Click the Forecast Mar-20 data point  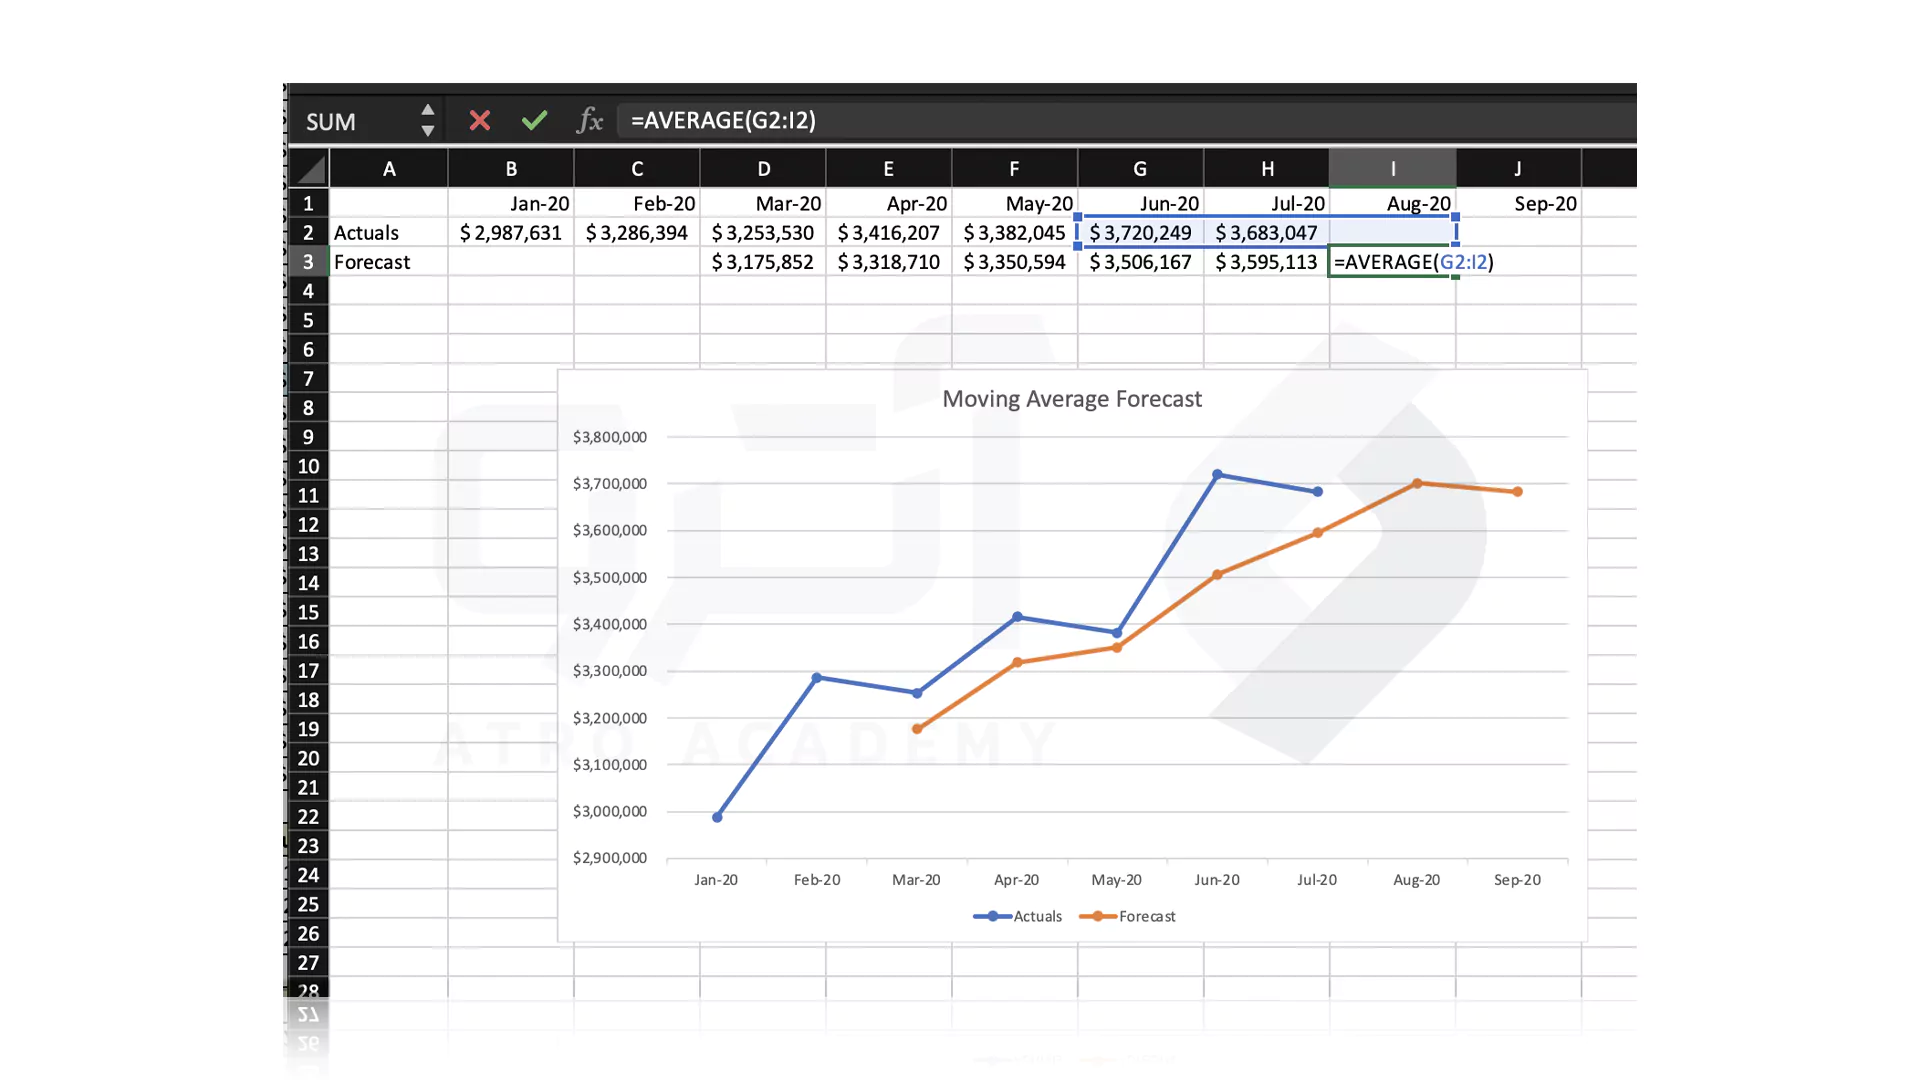(917, 729)
